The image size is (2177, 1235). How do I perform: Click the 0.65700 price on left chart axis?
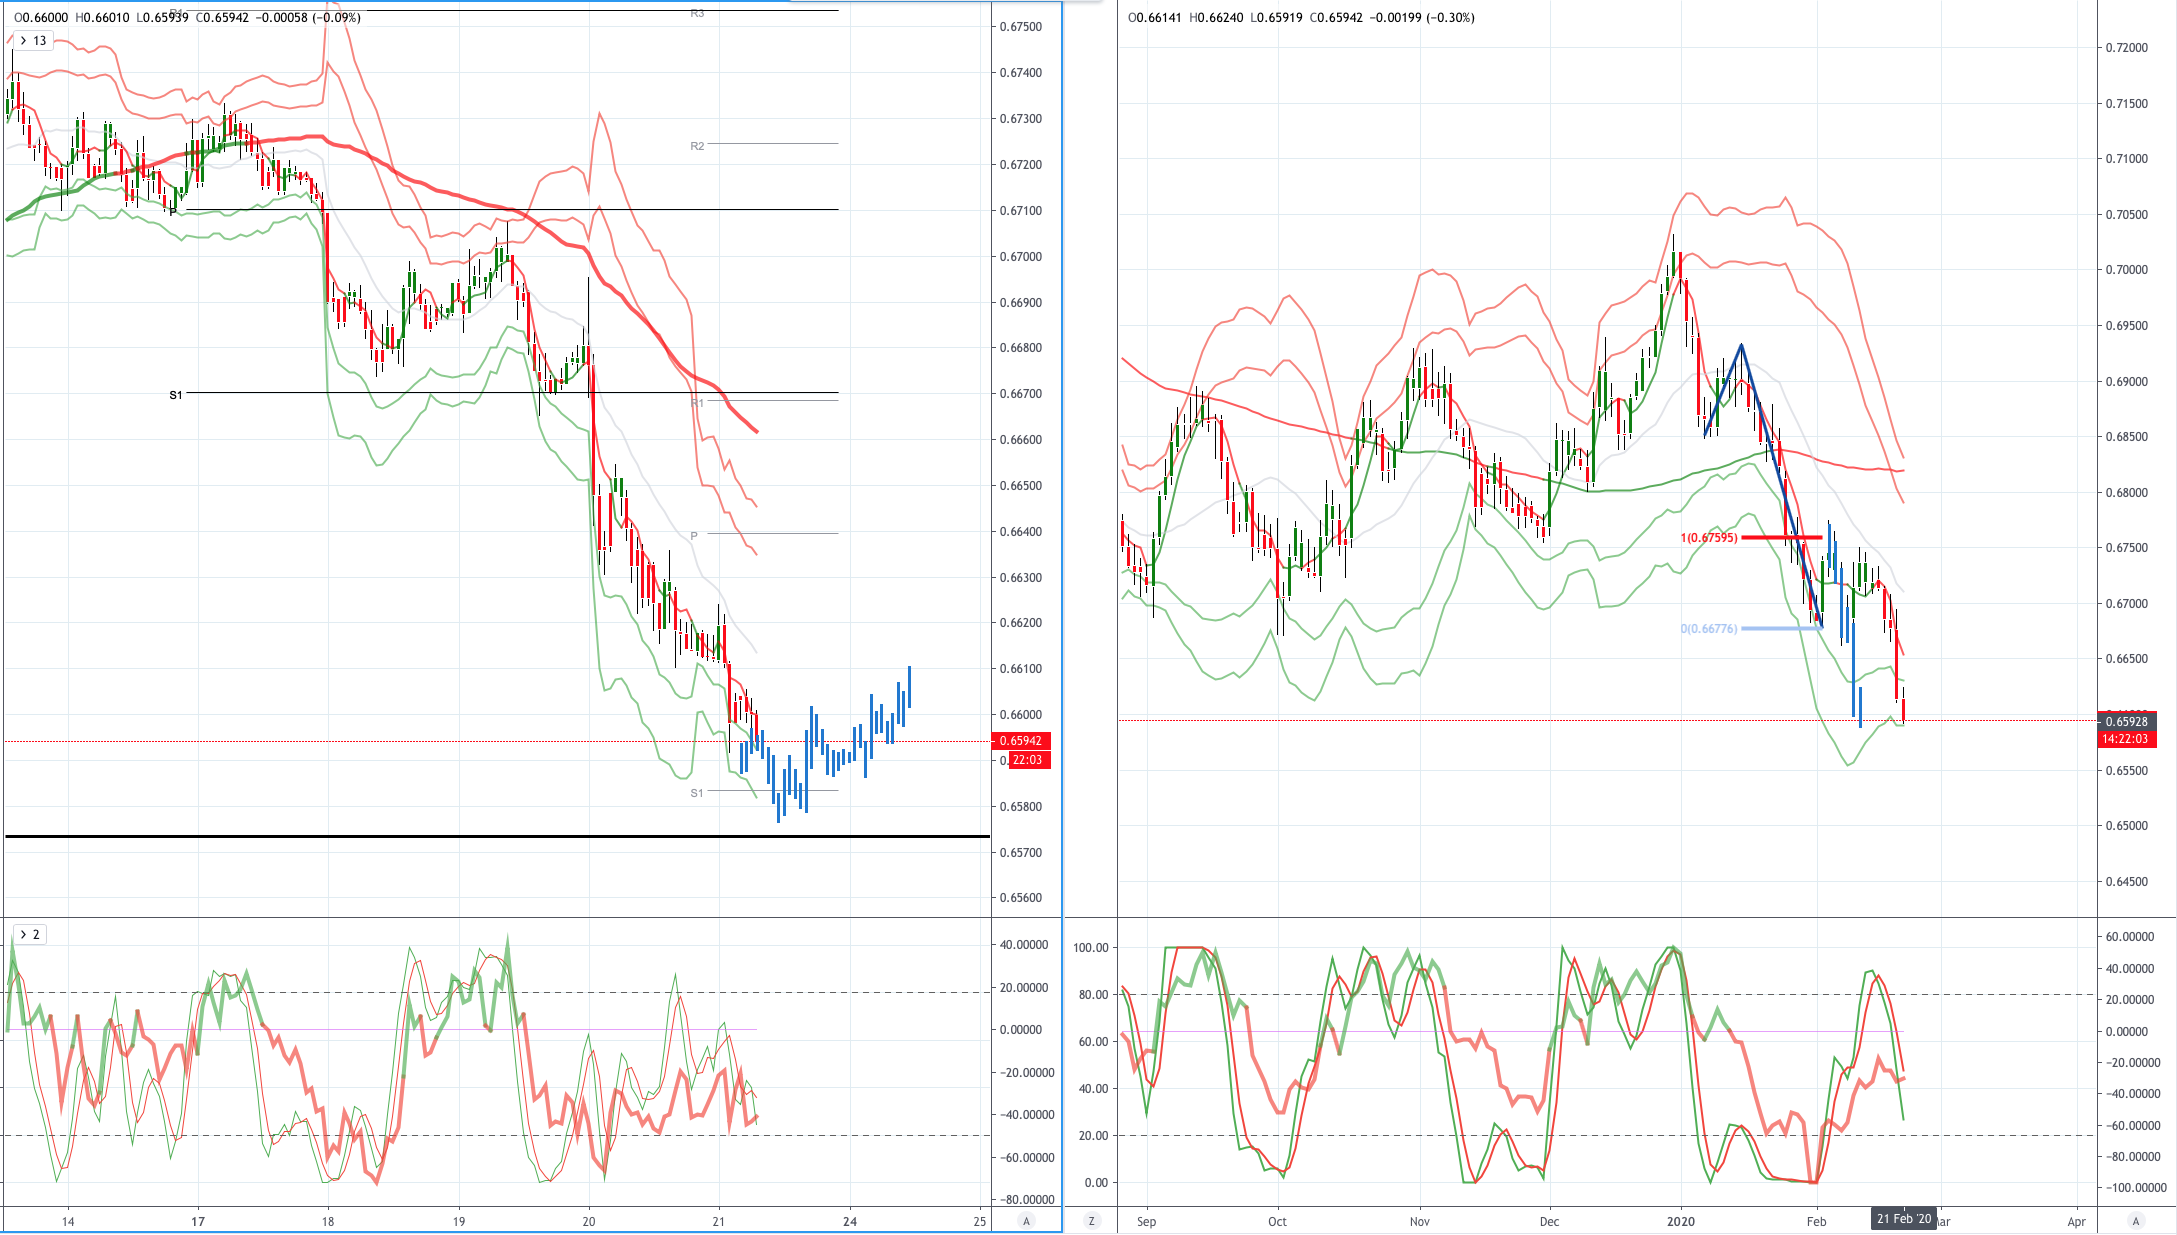tap(1021, 853)
